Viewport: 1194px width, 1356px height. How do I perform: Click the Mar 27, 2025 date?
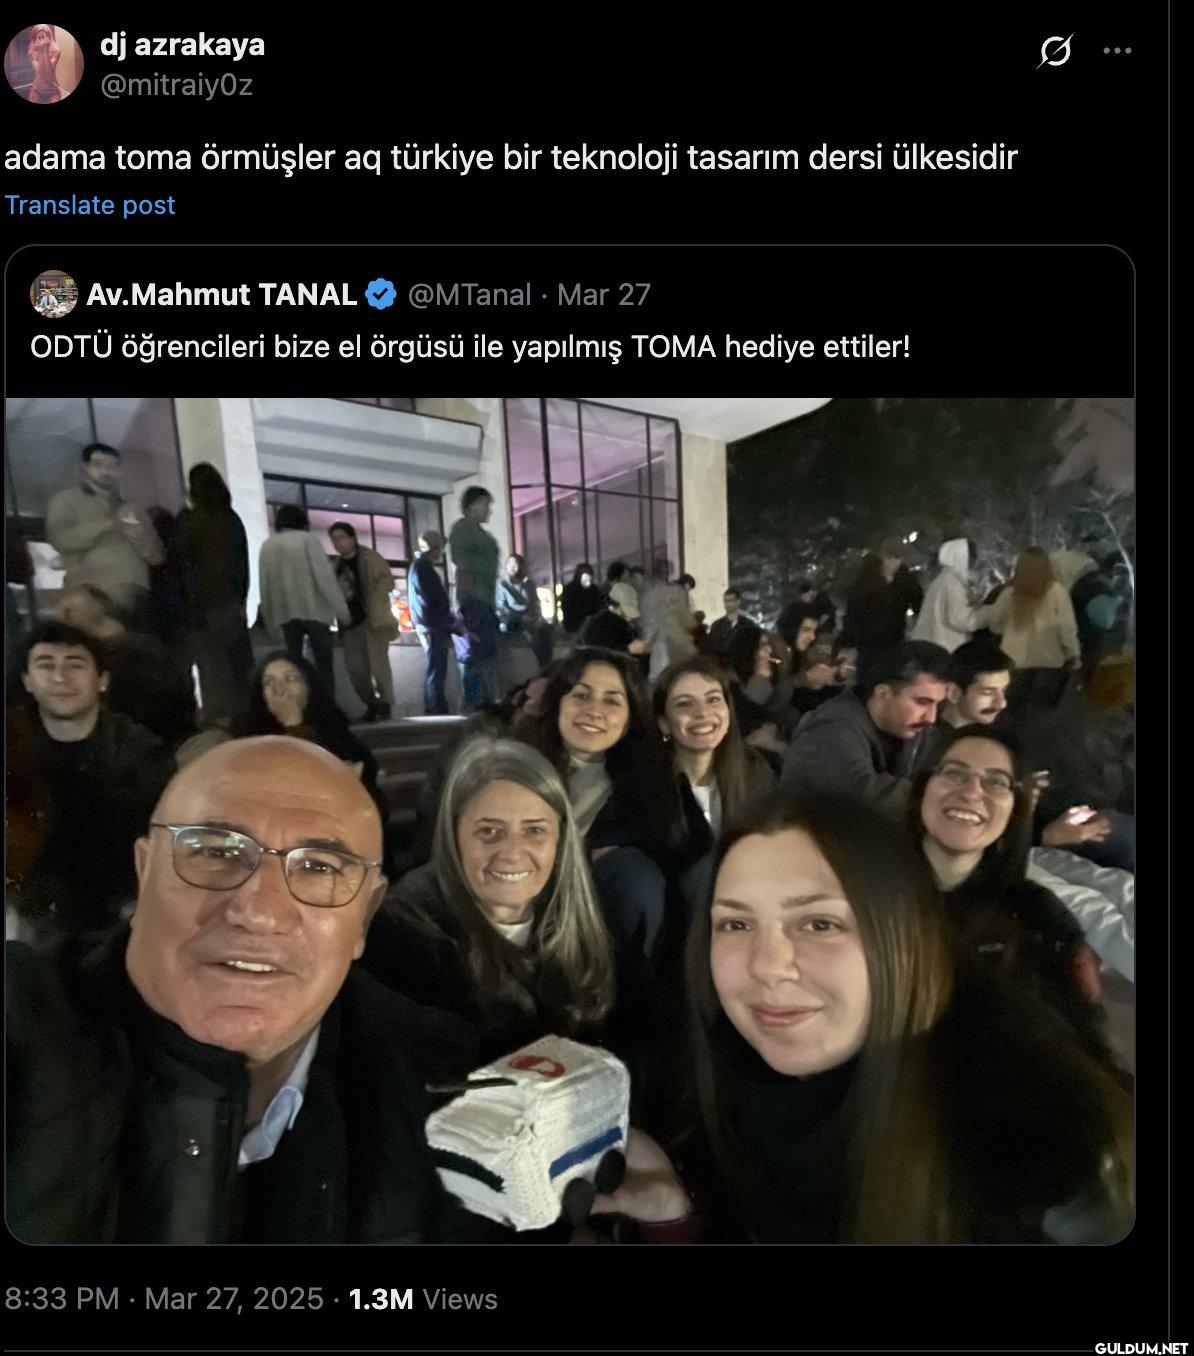point(234,1299)
